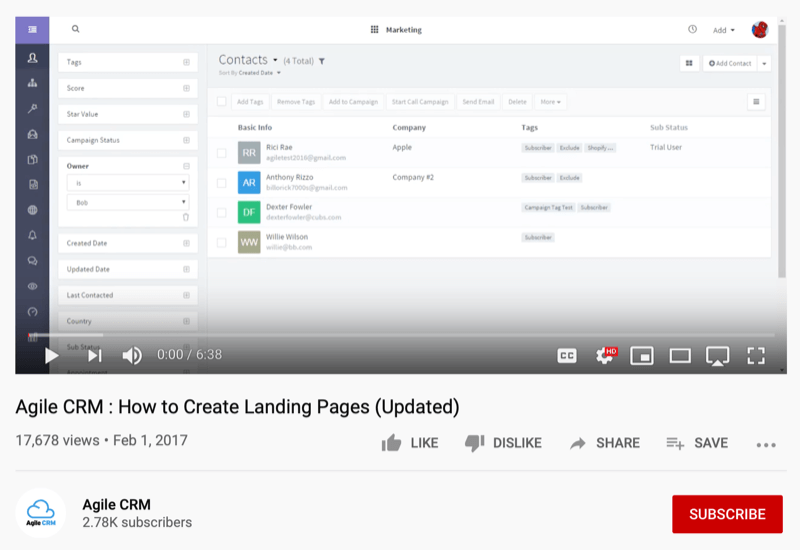The width and height of the screenshot is (800, 550).
Task: Delete Owner filter trash icon
Action: (186, 217)
